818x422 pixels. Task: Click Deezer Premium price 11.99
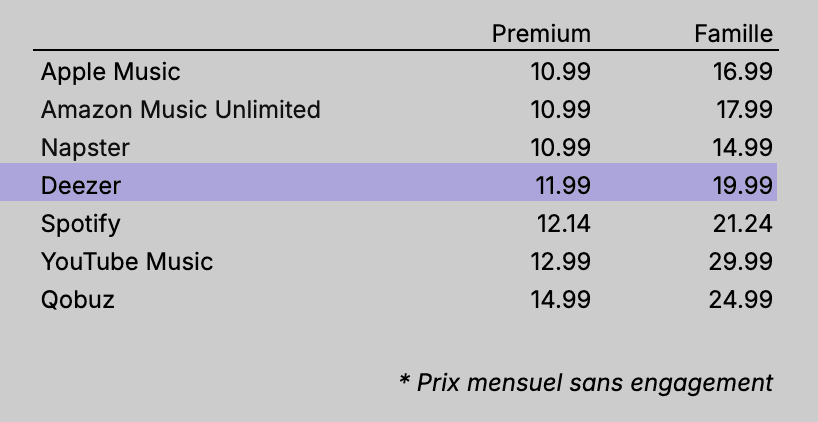click(x=560, y=185)
